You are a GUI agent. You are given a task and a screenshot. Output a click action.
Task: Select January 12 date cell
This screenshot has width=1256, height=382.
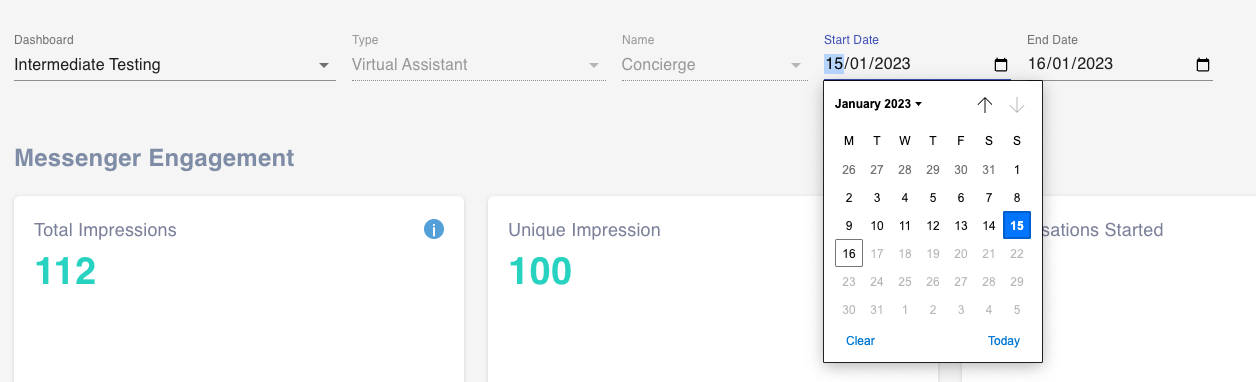[x=933, y=226]
